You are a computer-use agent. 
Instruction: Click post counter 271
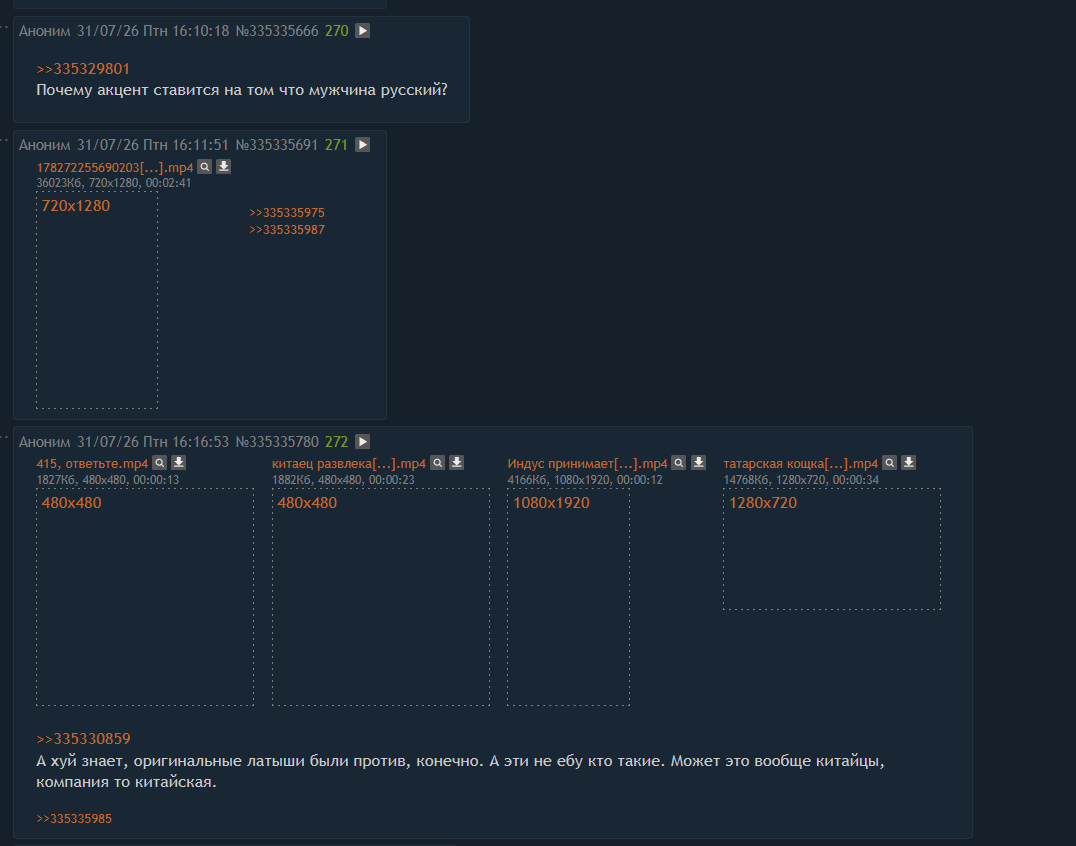[337, 145]
